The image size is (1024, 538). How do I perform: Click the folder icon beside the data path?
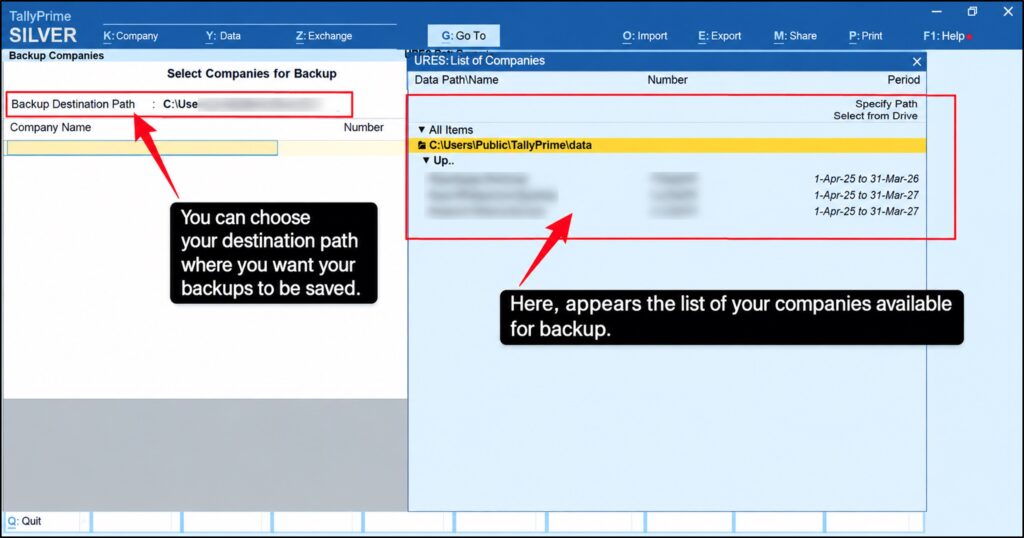422,145
